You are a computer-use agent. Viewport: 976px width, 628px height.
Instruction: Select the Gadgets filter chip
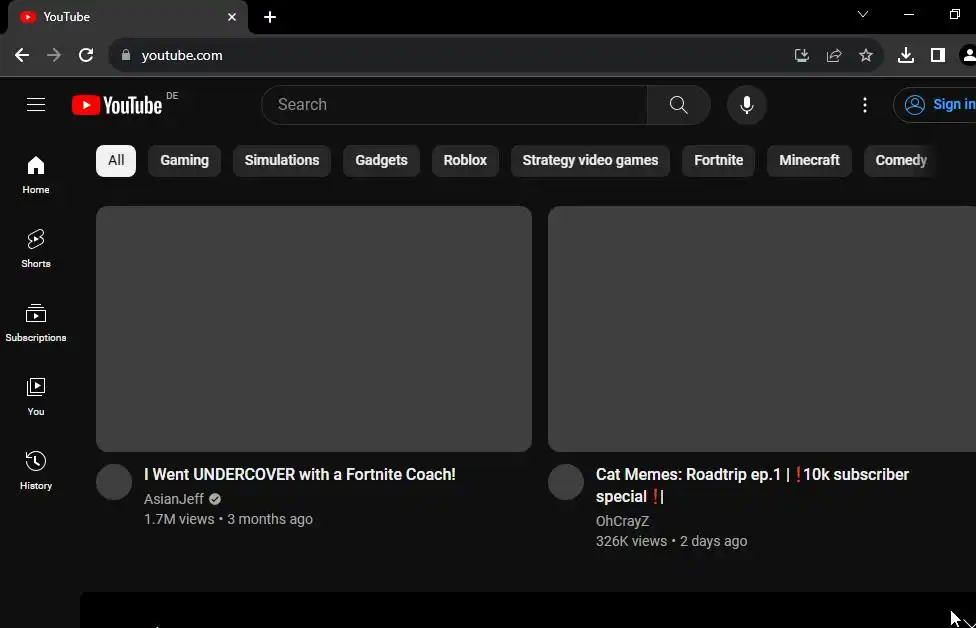[381, 161]
